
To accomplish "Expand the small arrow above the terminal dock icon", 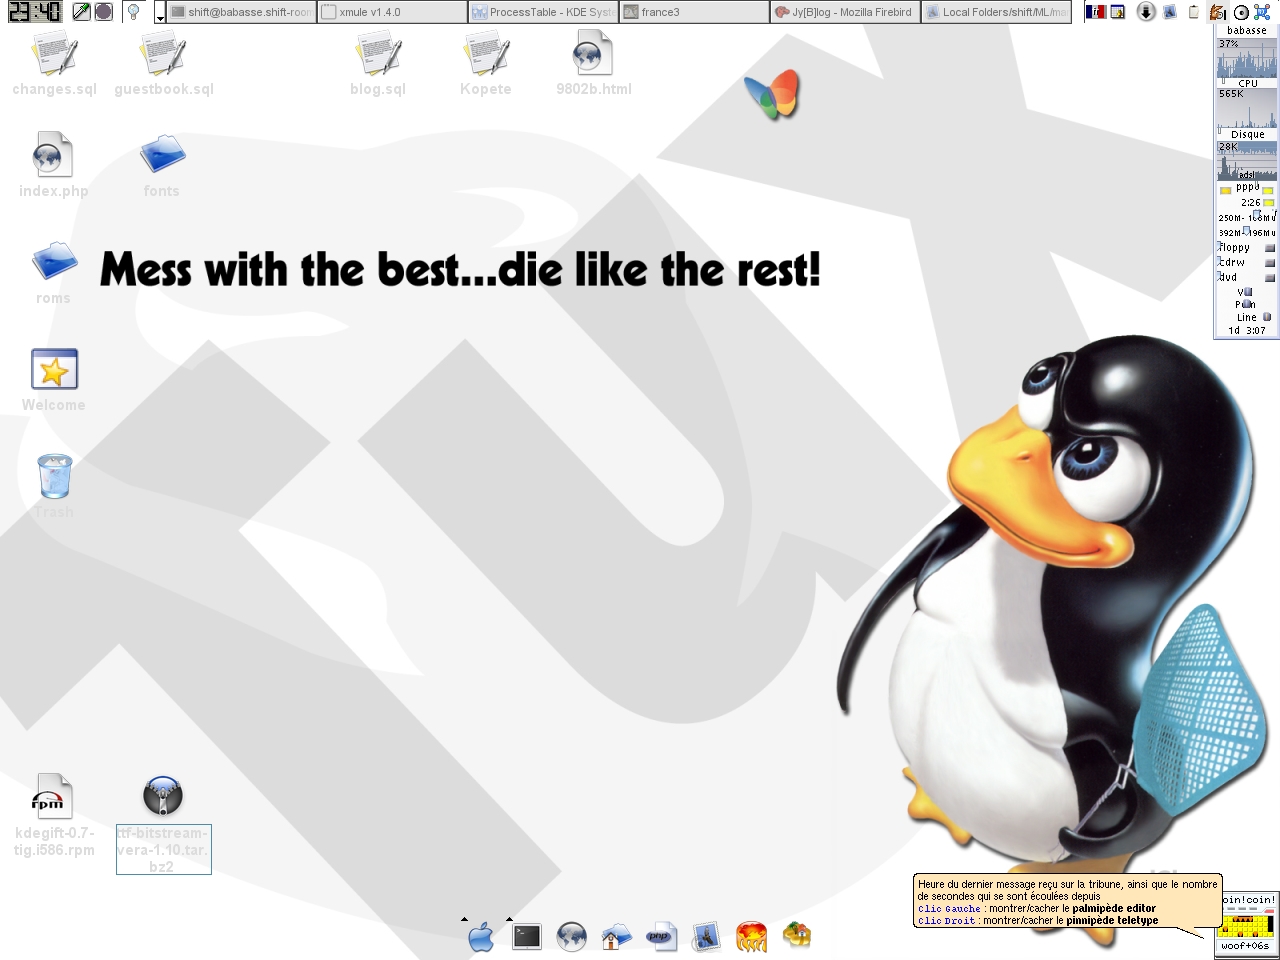I will (x=509, y=919).
